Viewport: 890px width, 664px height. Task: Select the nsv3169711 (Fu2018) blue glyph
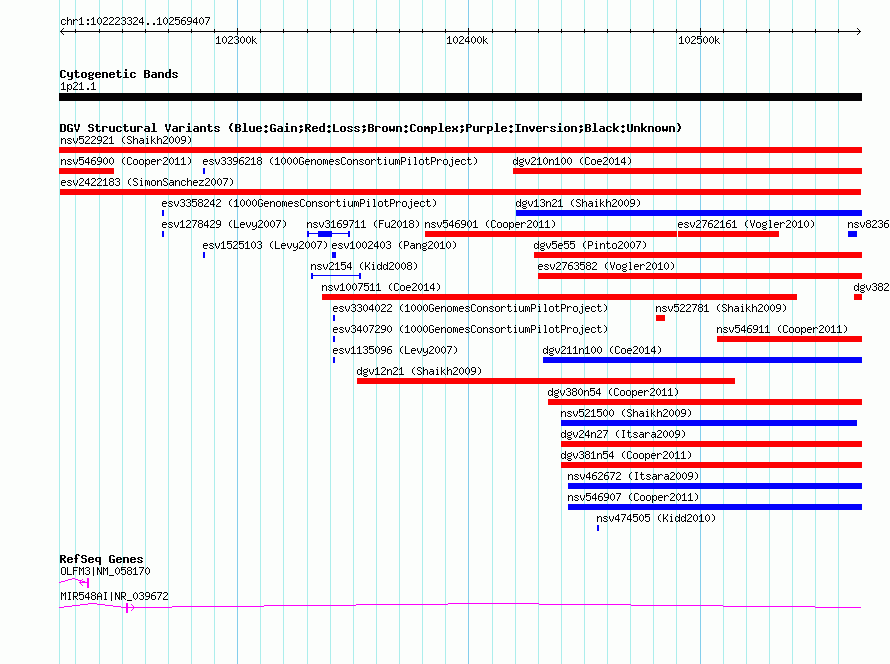click(328, 234)
